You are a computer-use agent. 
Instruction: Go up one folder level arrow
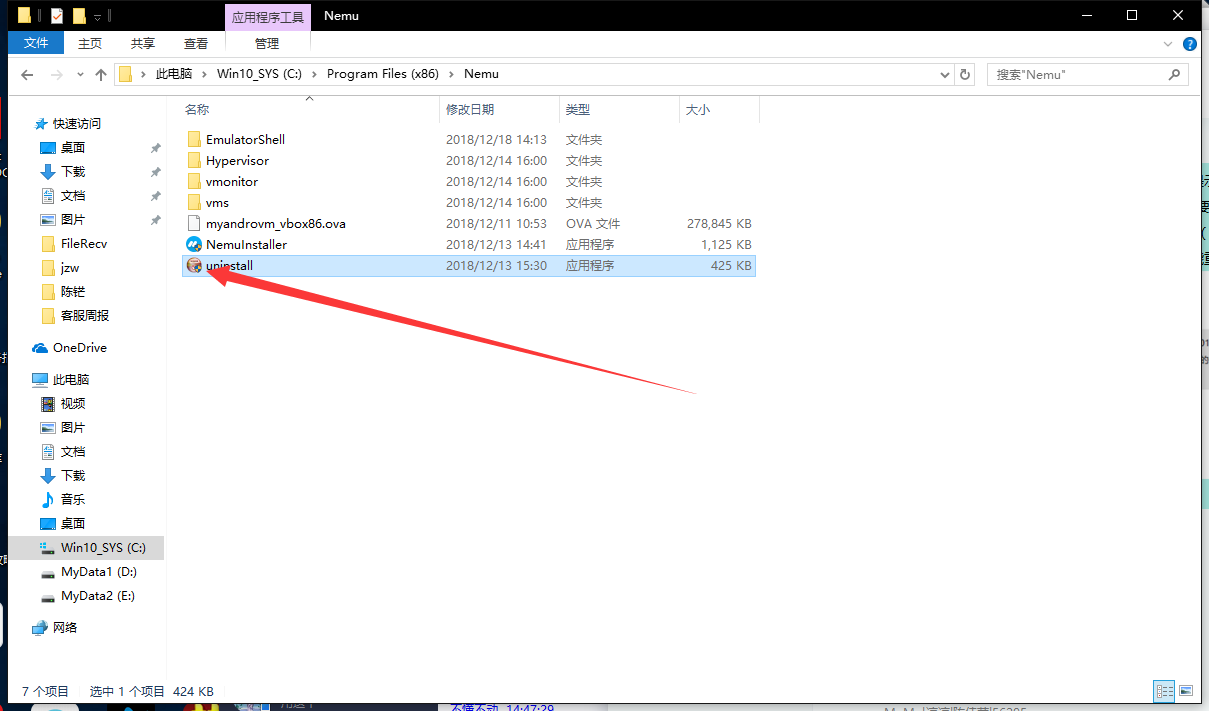100,75
